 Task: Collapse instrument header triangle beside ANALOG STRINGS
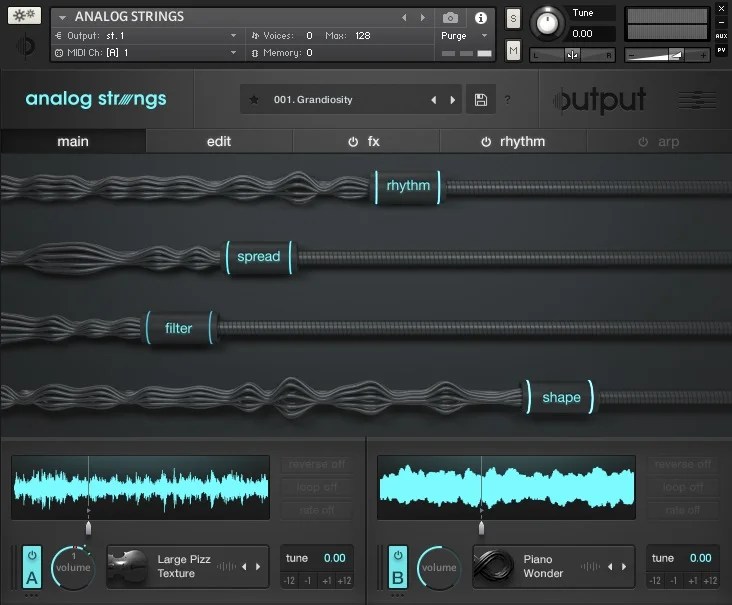[62, 18]
